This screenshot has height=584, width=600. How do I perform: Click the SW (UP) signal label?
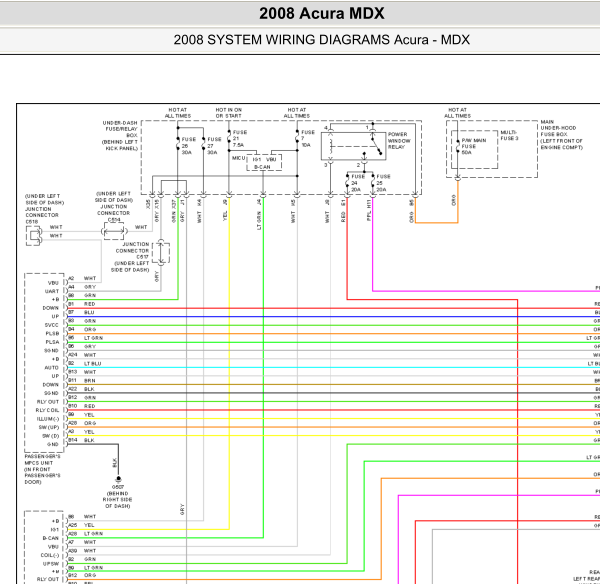49,427
